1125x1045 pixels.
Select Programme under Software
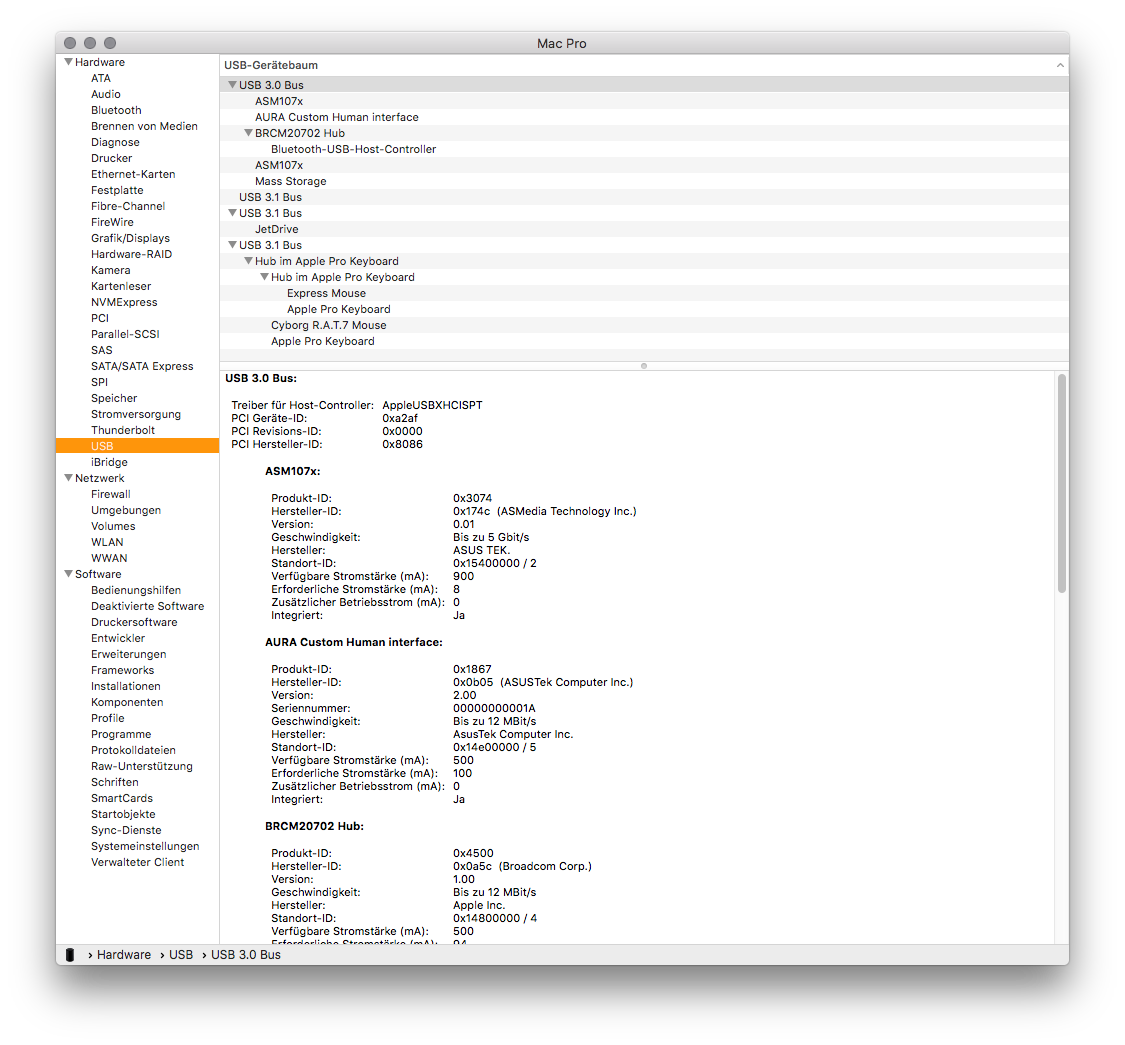click(x=121, y=734)
